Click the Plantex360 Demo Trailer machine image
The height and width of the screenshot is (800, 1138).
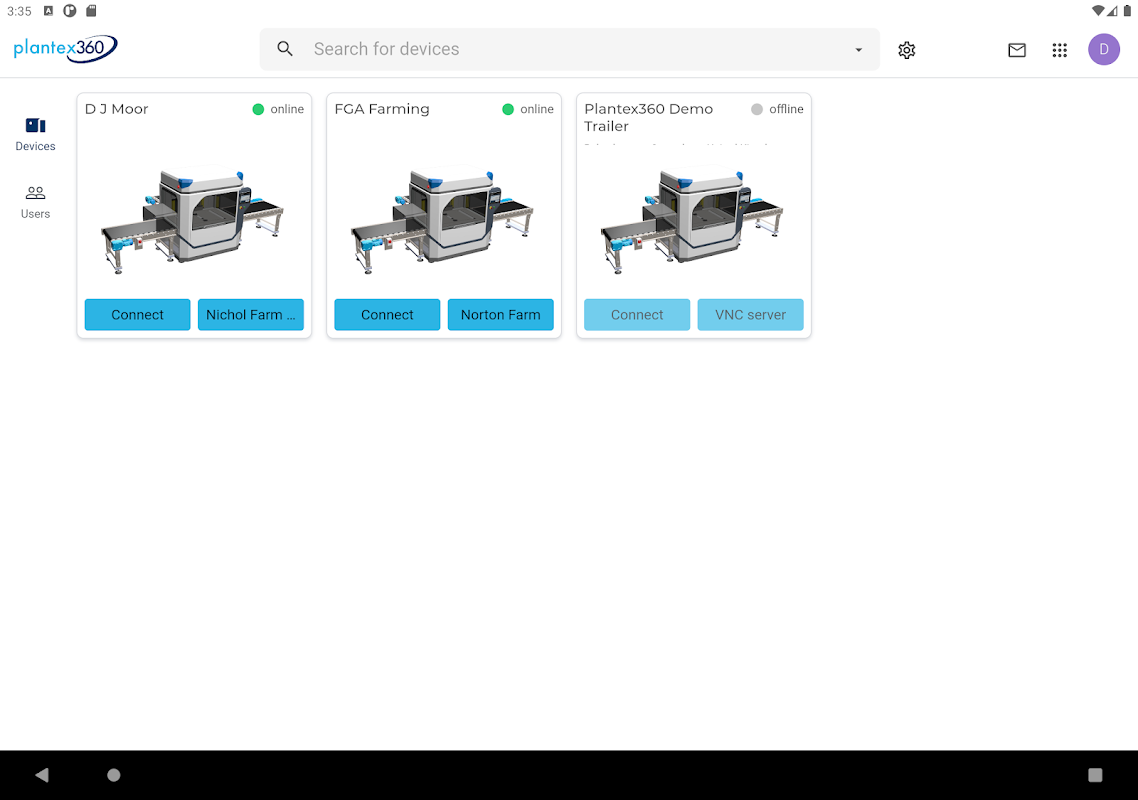coord(691,219)
